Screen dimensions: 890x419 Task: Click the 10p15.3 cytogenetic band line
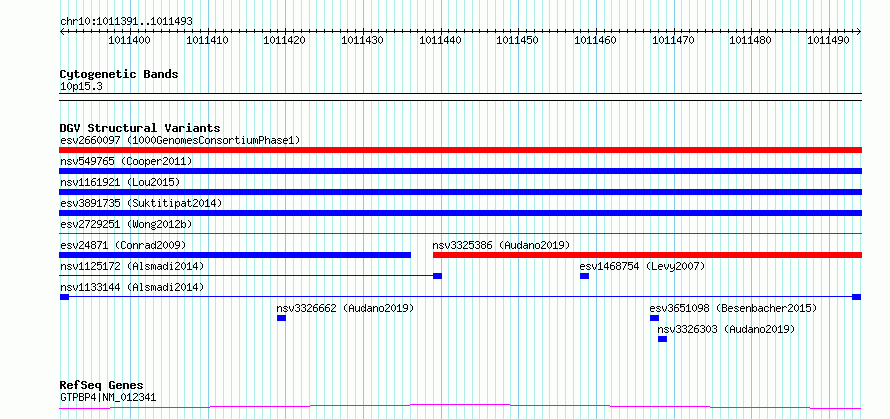click(x=460, y=97)
